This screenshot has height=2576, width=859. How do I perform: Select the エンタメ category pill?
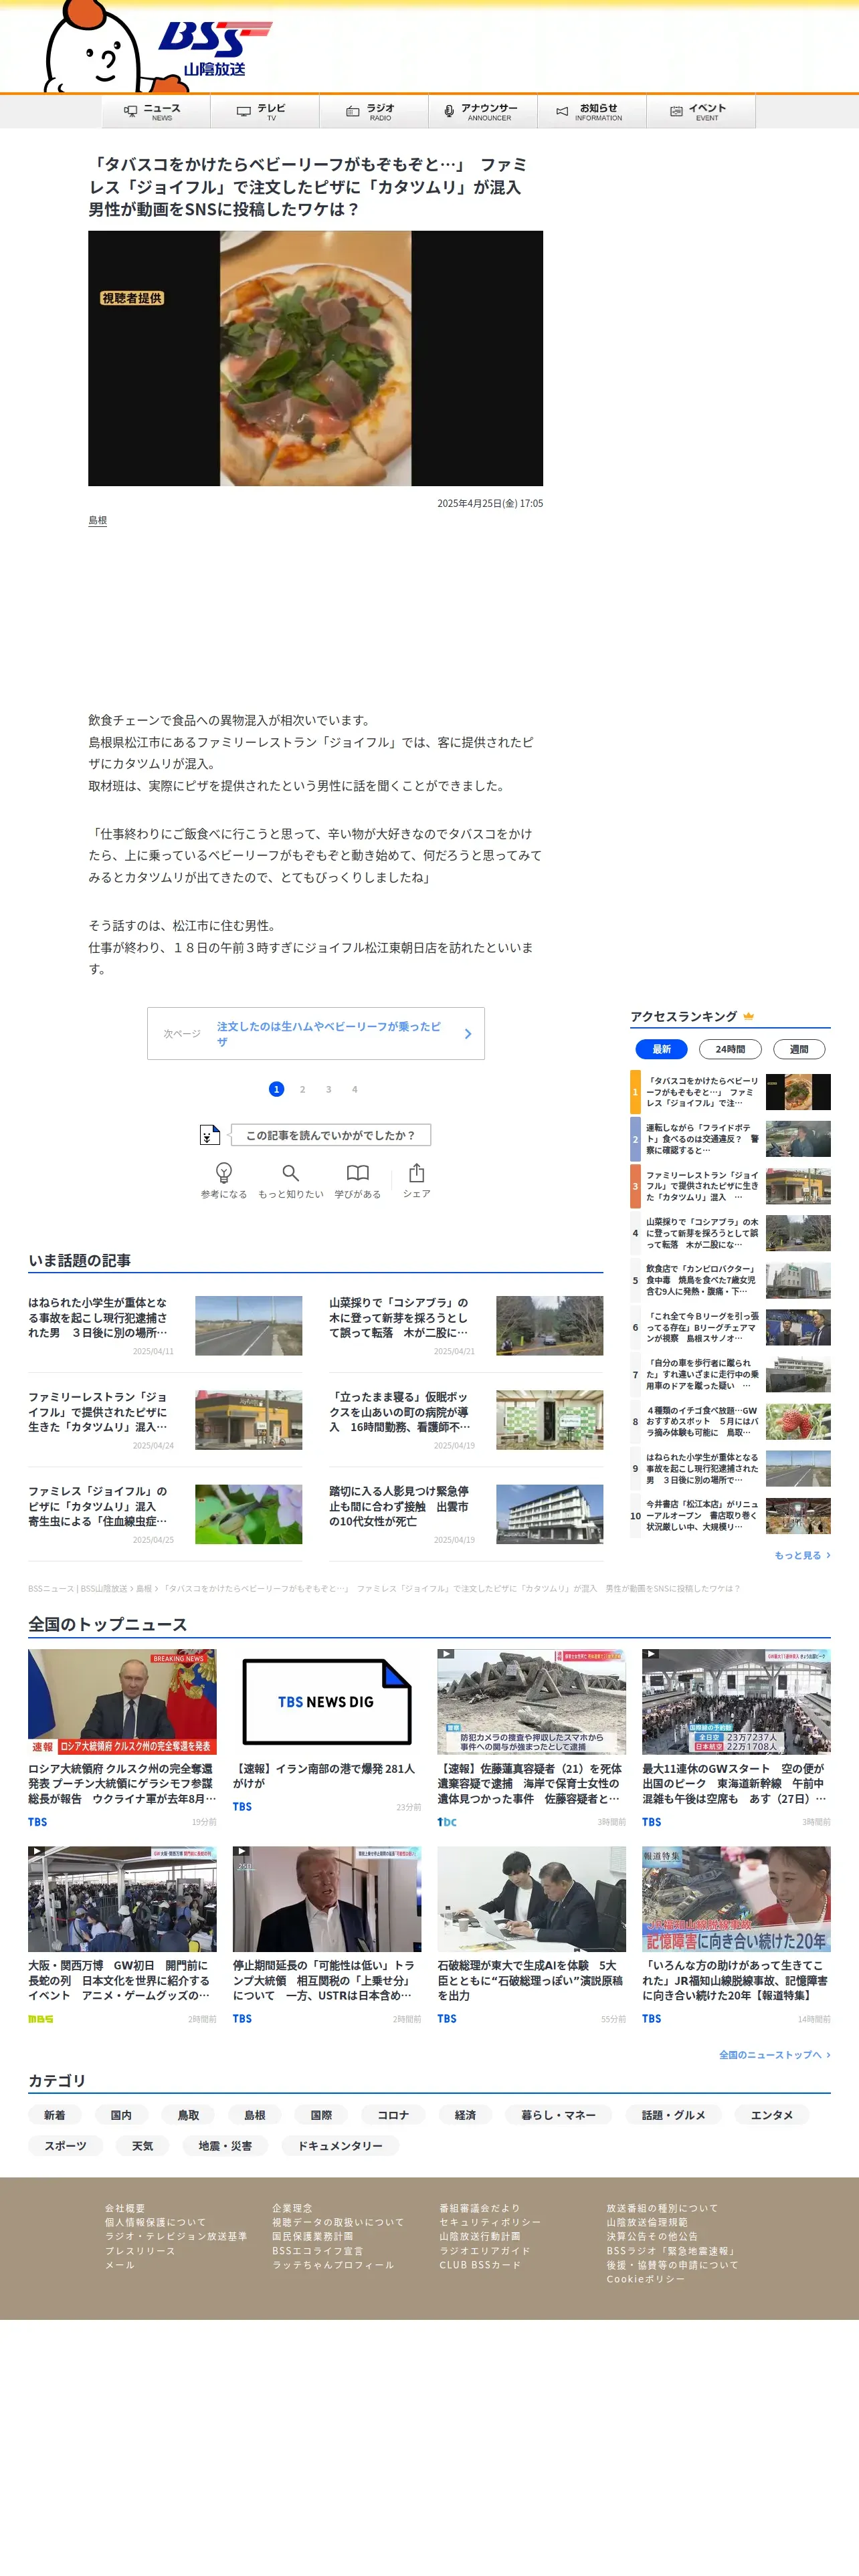(x=771, y=2115)
